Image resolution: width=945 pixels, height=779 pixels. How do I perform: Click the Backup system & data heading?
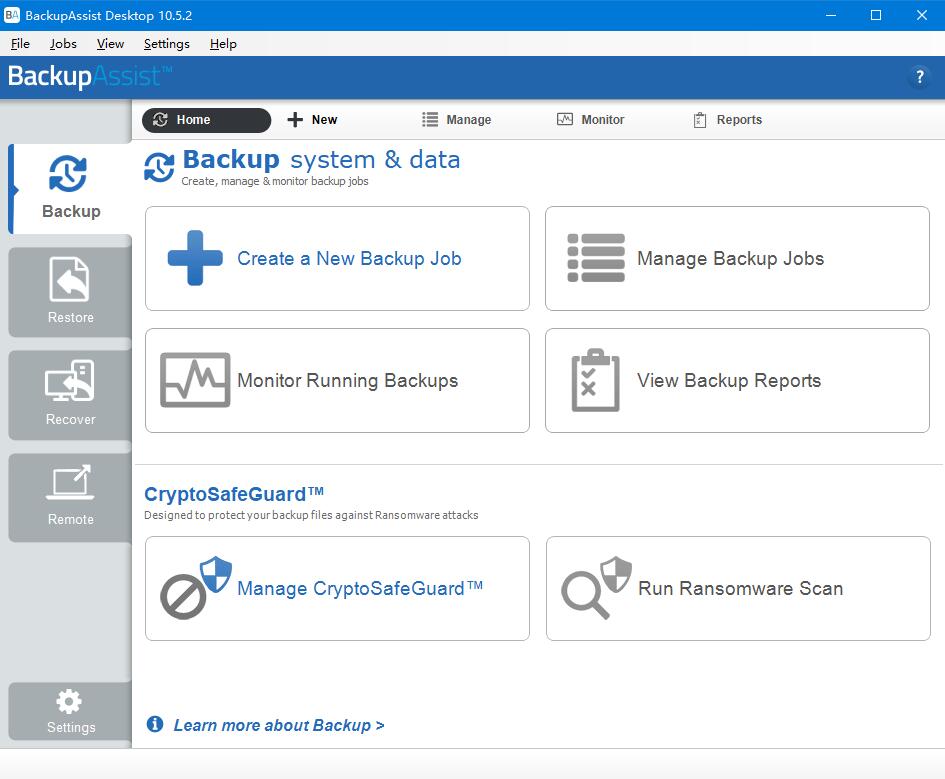[x=321, y=160]
